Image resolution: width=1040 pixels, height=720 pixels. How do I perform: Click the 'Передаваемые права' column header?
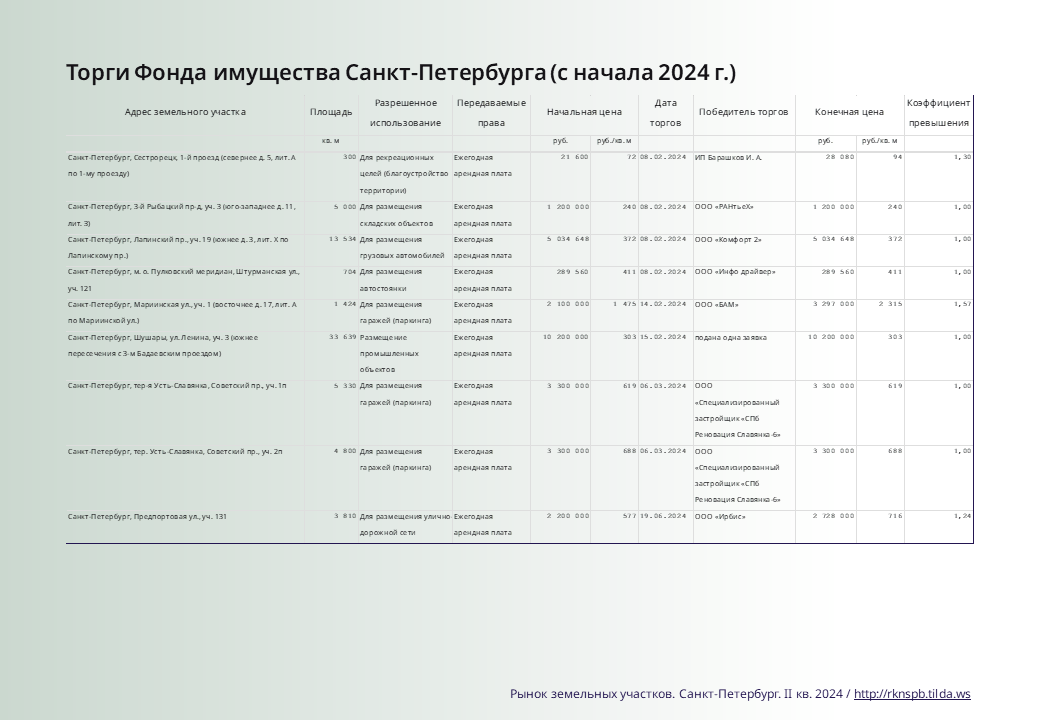(x=490, y=113)
